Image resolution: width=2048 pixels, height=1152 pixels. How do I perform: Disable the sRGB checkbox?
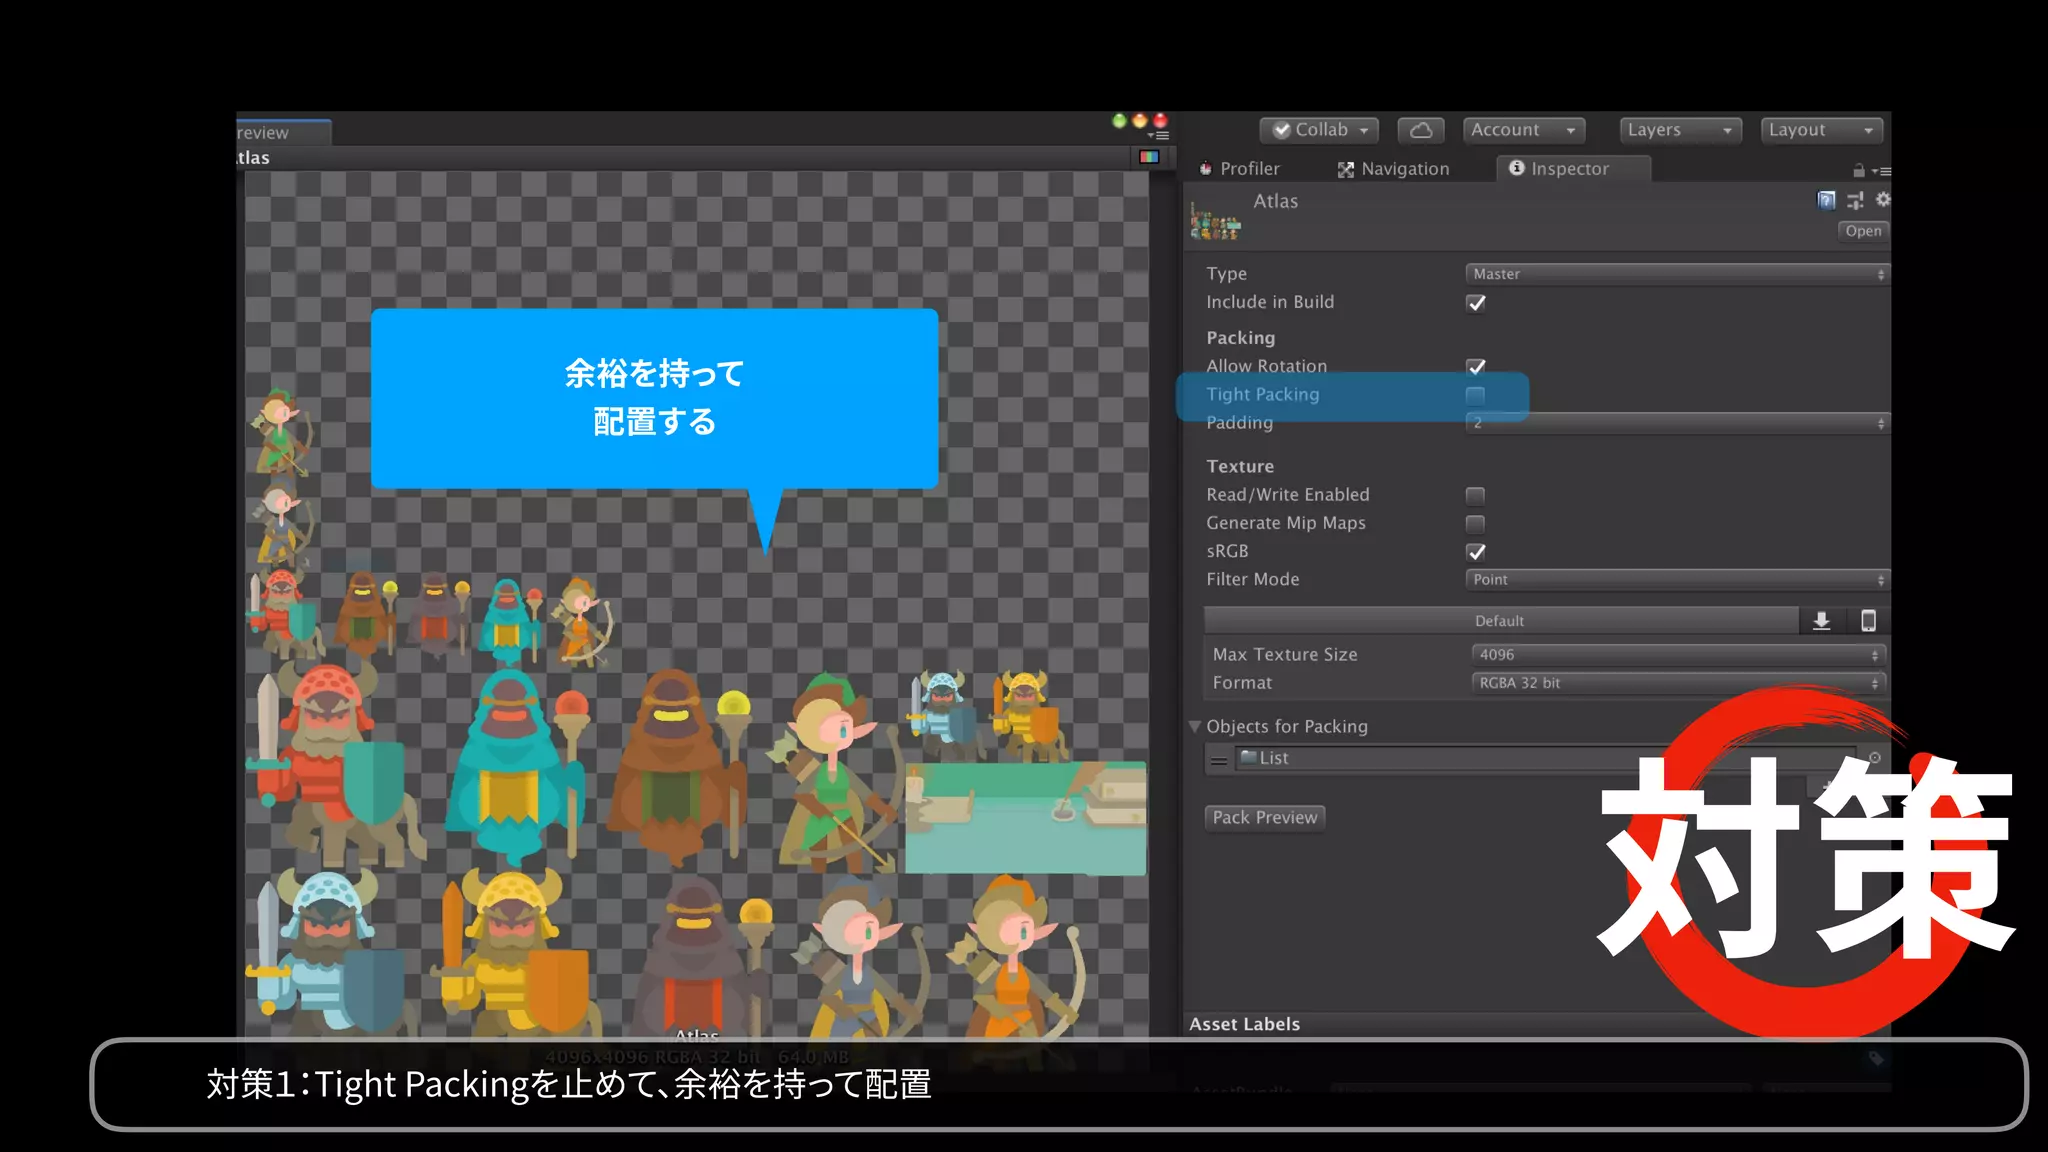(1476, 552)
